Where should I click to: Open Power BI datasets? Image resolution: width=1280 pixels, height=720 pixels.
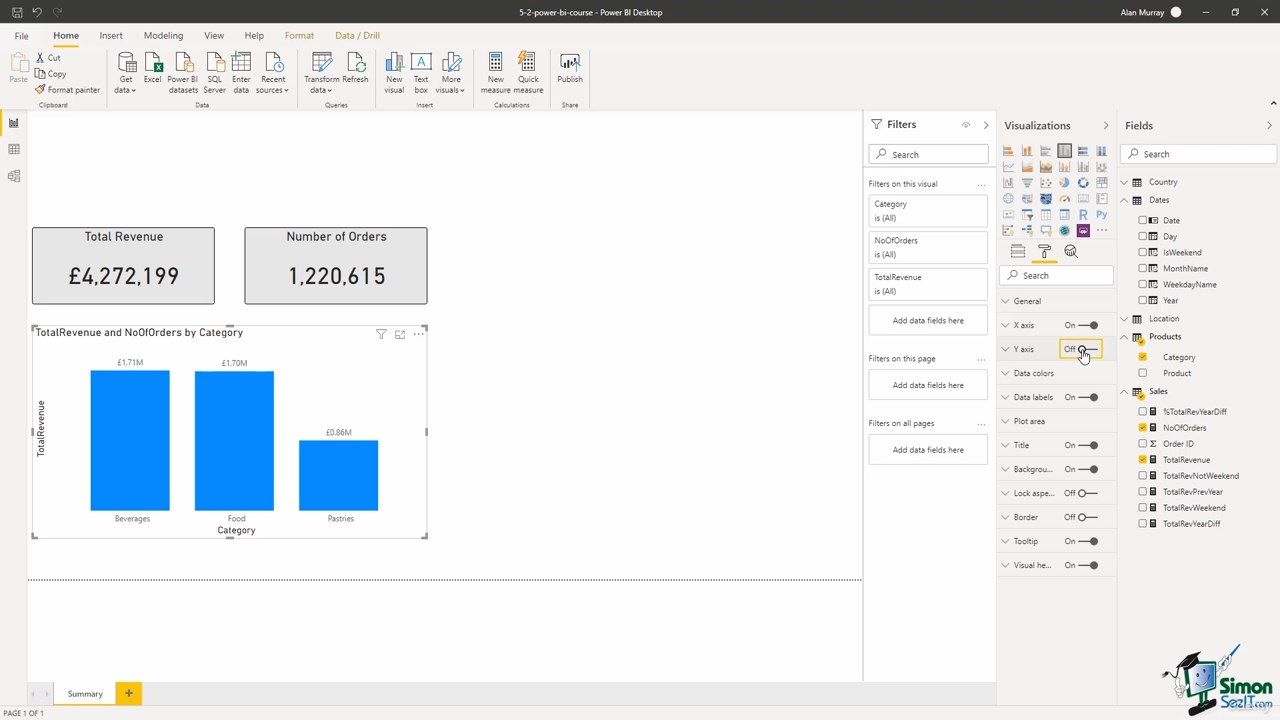coord(183,72)
